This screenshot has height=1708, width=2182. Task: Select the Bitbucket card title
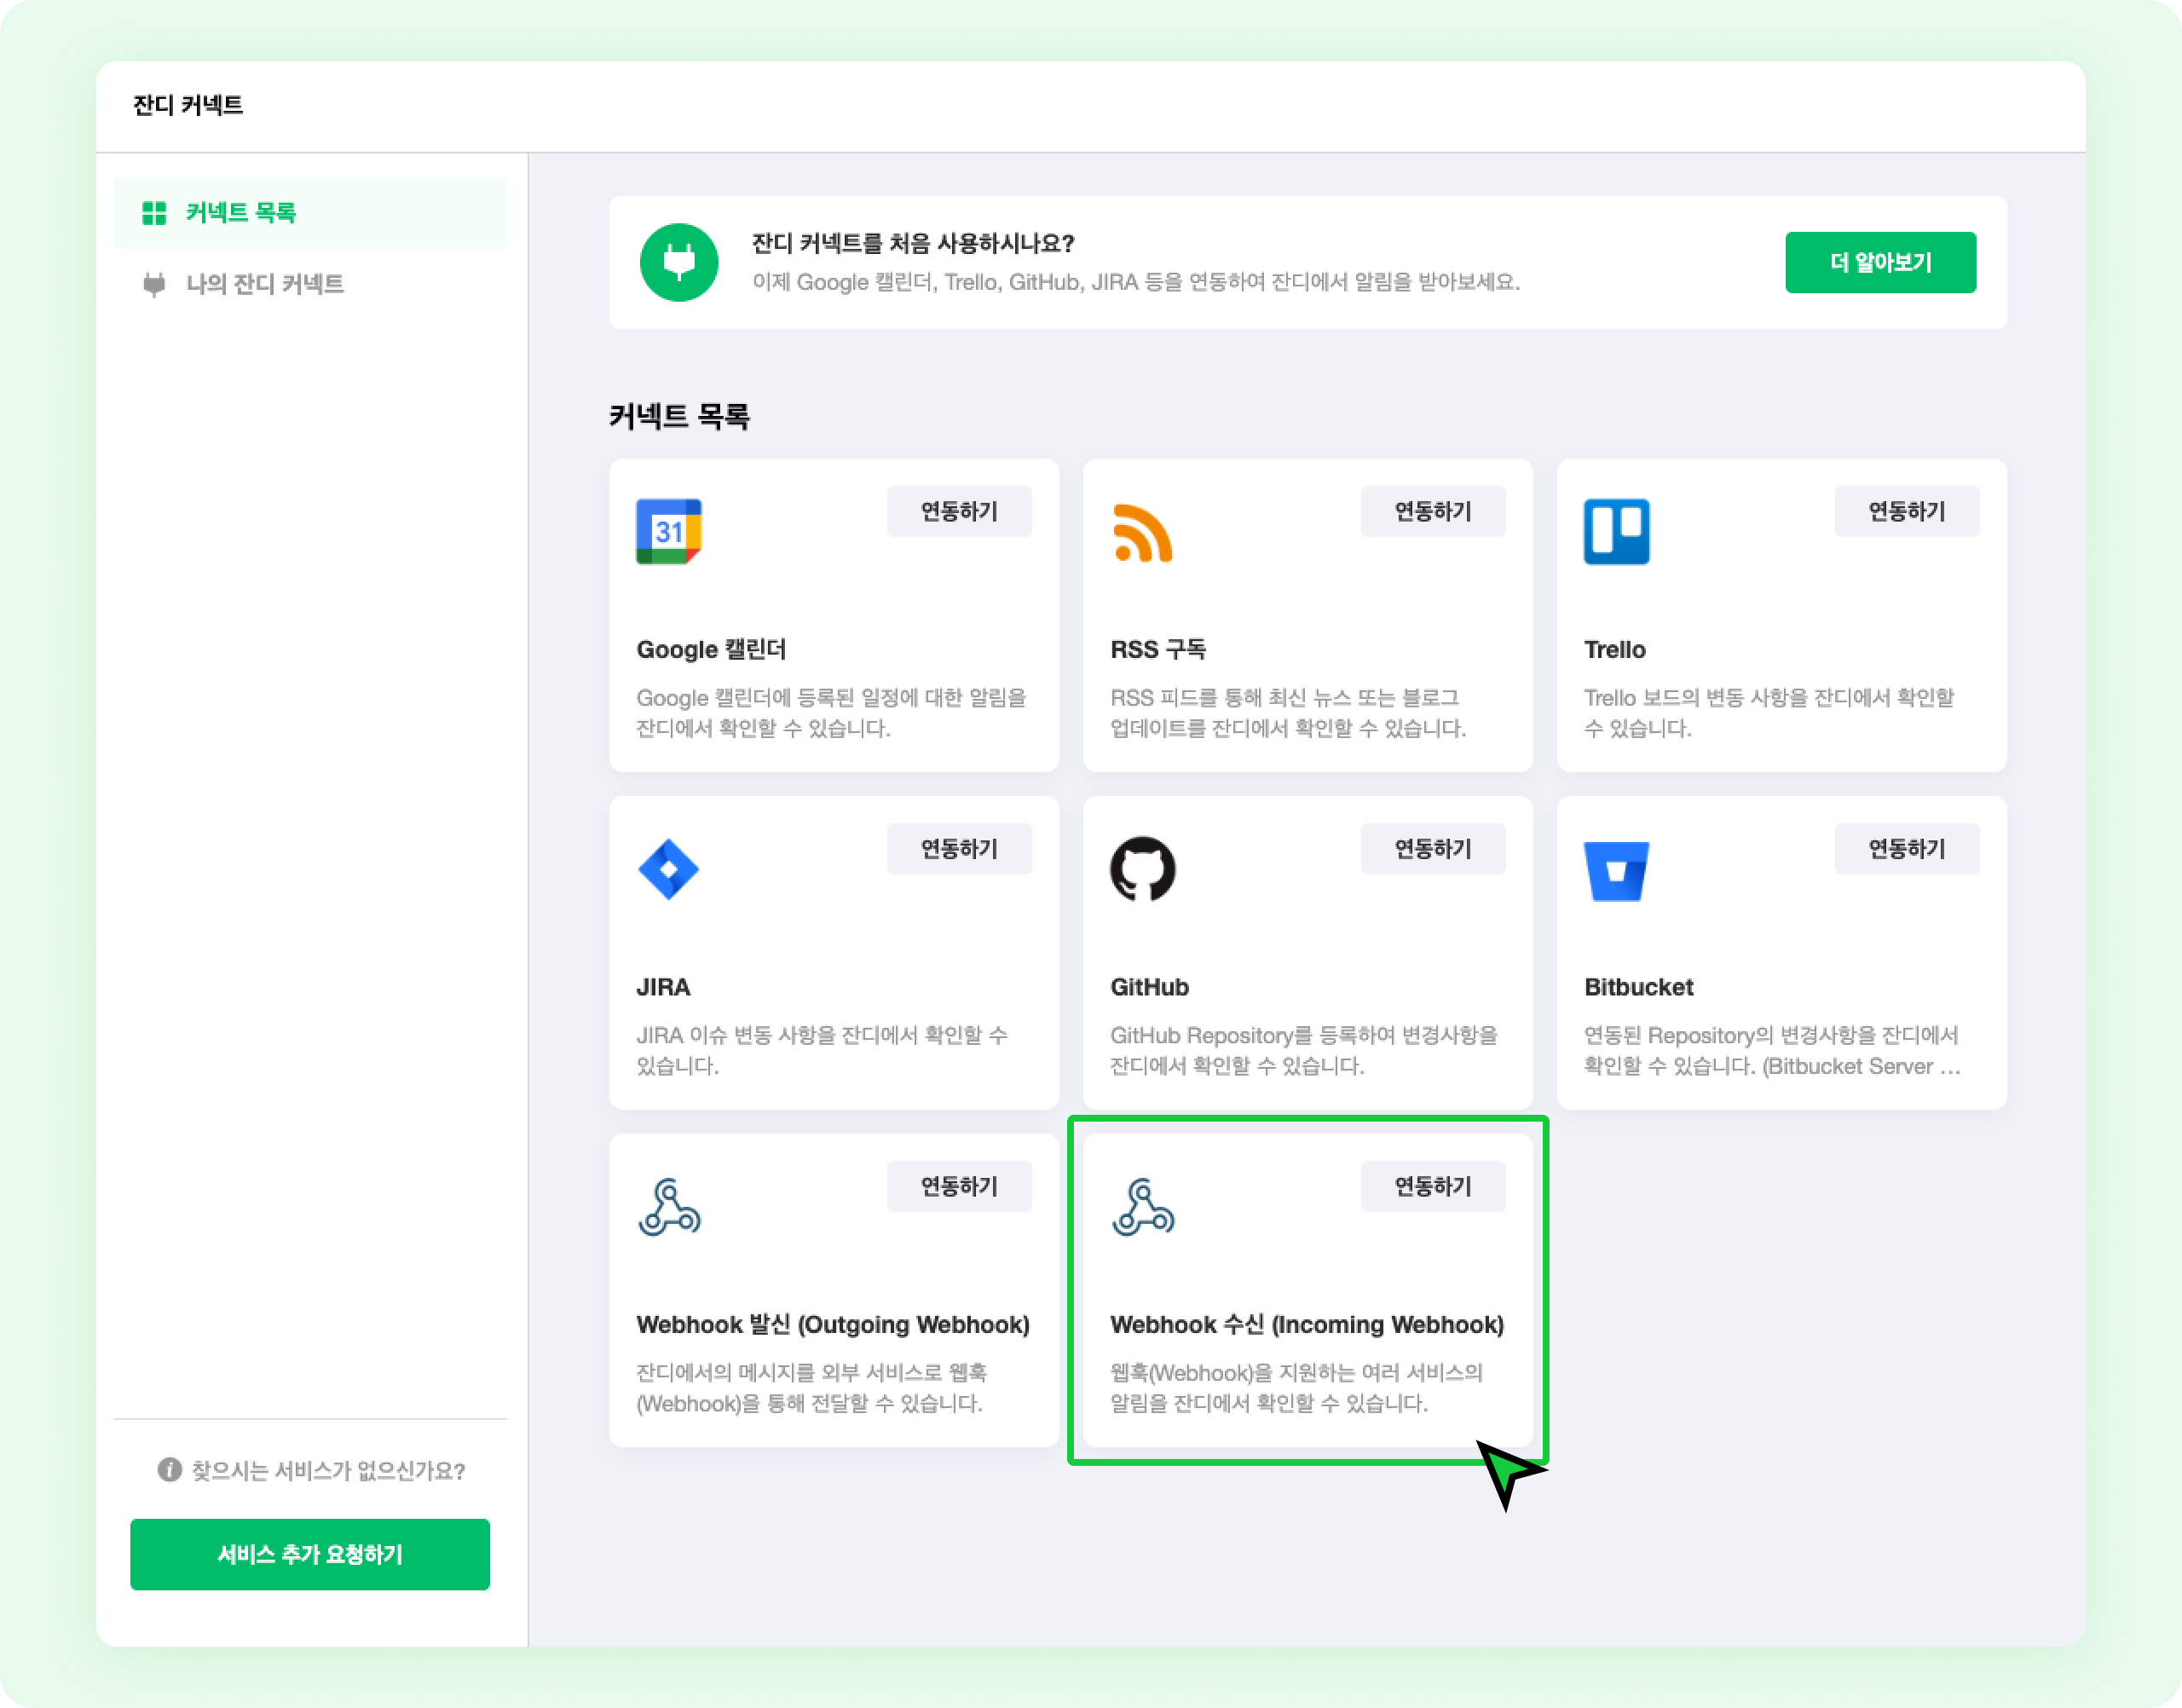pyautogui.click(x=1638, y=987)
